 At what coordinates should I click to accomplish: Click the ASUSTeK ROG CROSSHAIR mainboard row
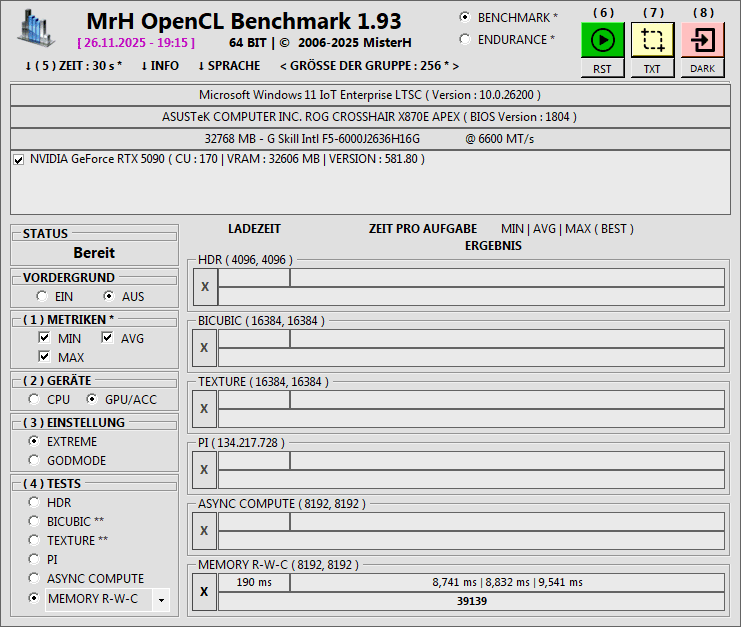click(370, 117)
